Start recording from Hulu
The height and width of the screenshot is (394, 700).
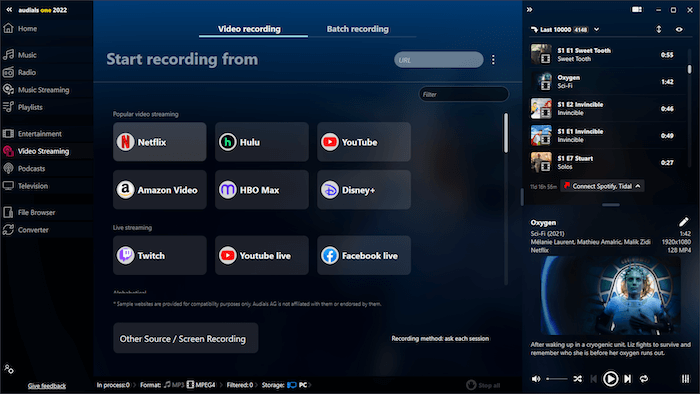coord(262,142)
